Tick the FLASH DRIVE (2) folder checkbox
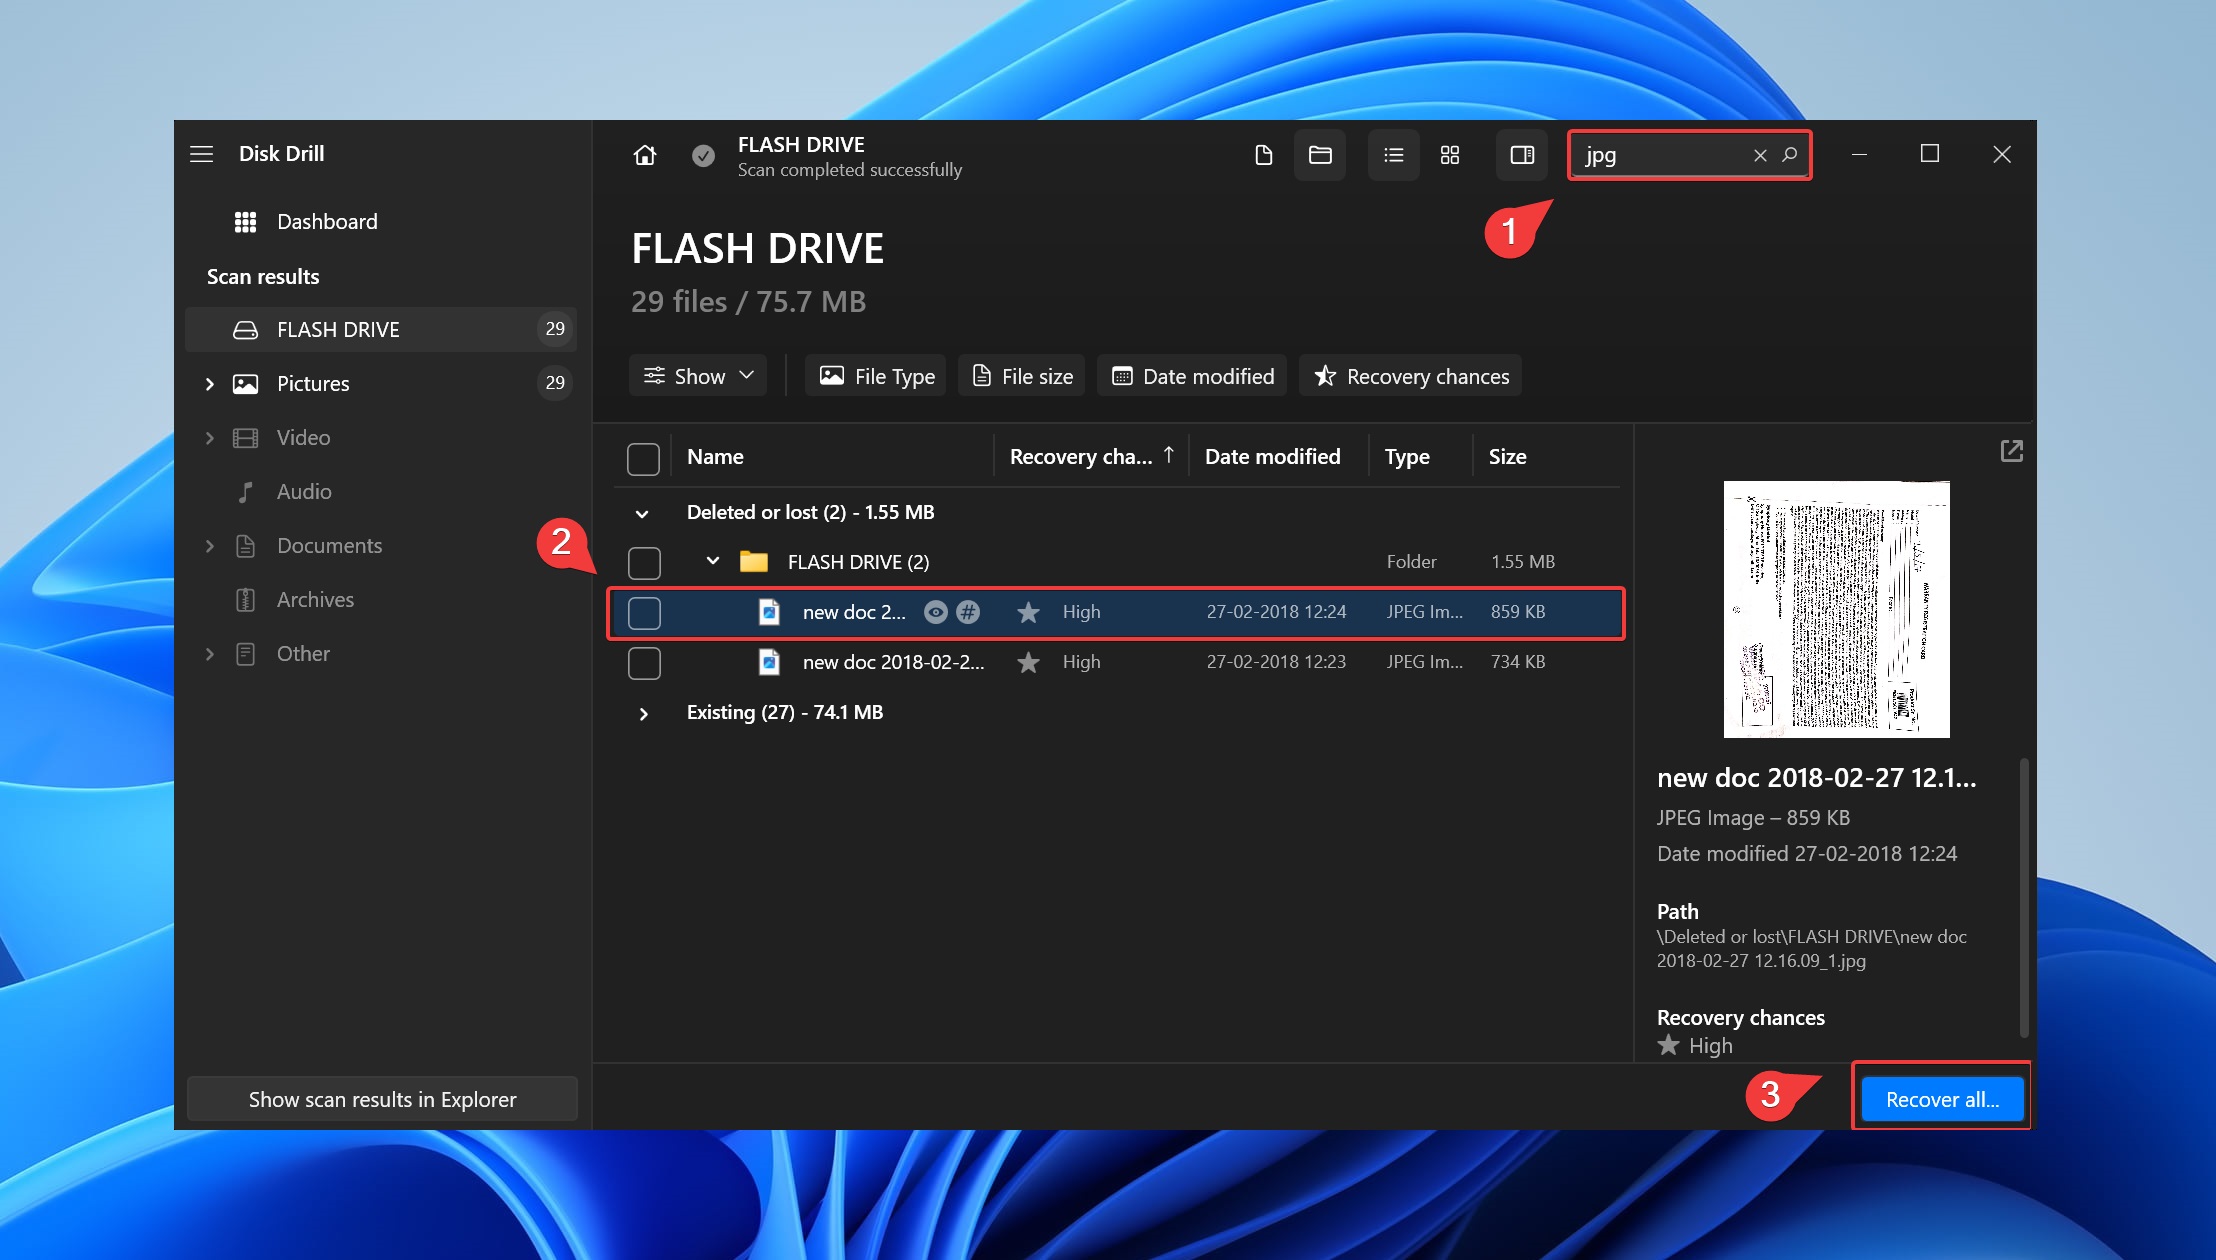This screenshot has height=1260, width=2216. tap(644, 563)
